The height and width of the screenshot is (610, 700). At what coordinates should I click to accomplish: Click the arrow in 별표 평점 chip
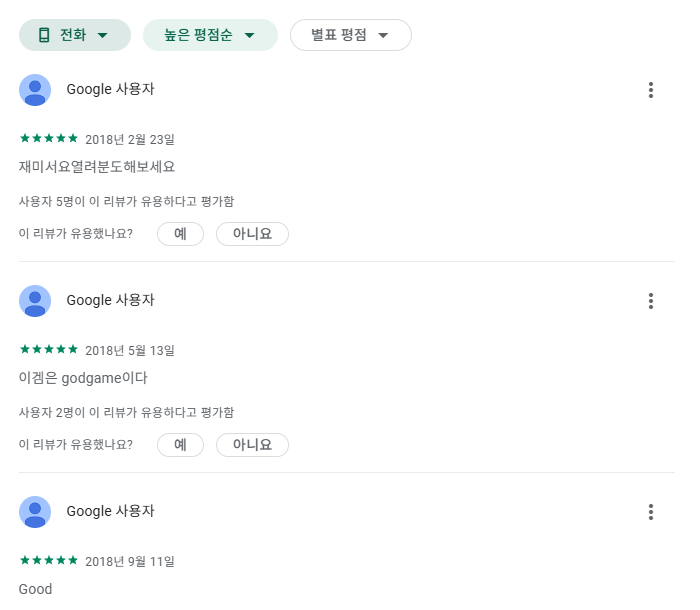point(383,35)
